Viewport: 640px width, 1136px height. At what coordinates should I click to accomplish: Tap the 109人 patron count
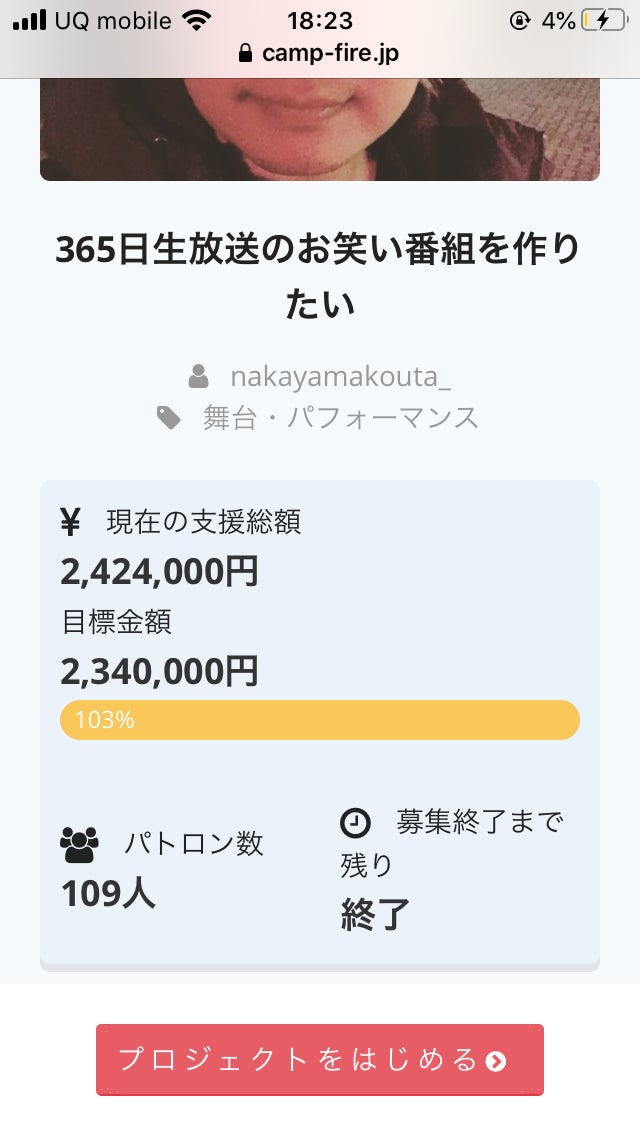click(109, 893)
